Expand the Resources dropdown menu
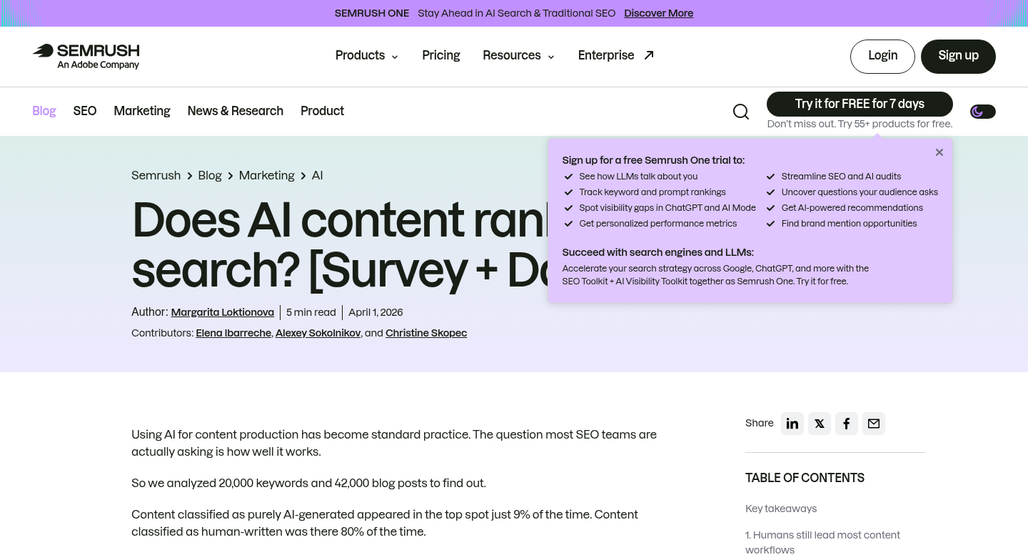 coord(518,56)
